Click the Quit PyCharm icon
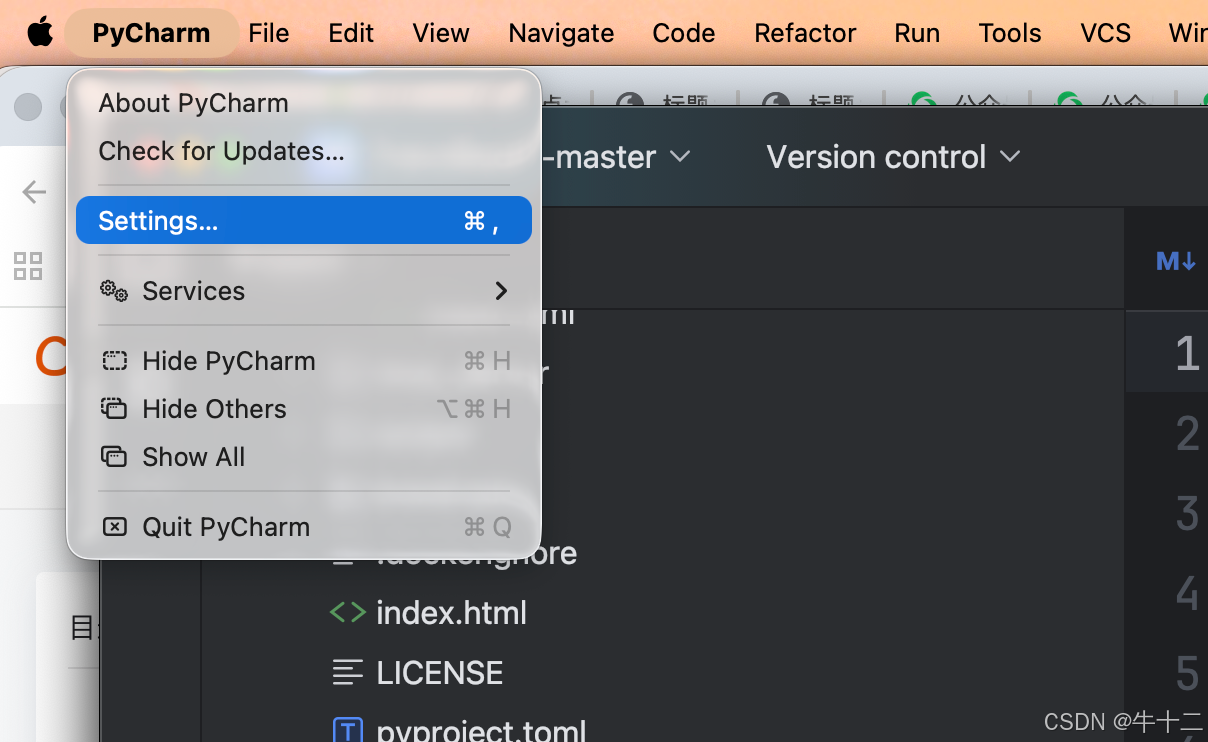 coord(114,527)
